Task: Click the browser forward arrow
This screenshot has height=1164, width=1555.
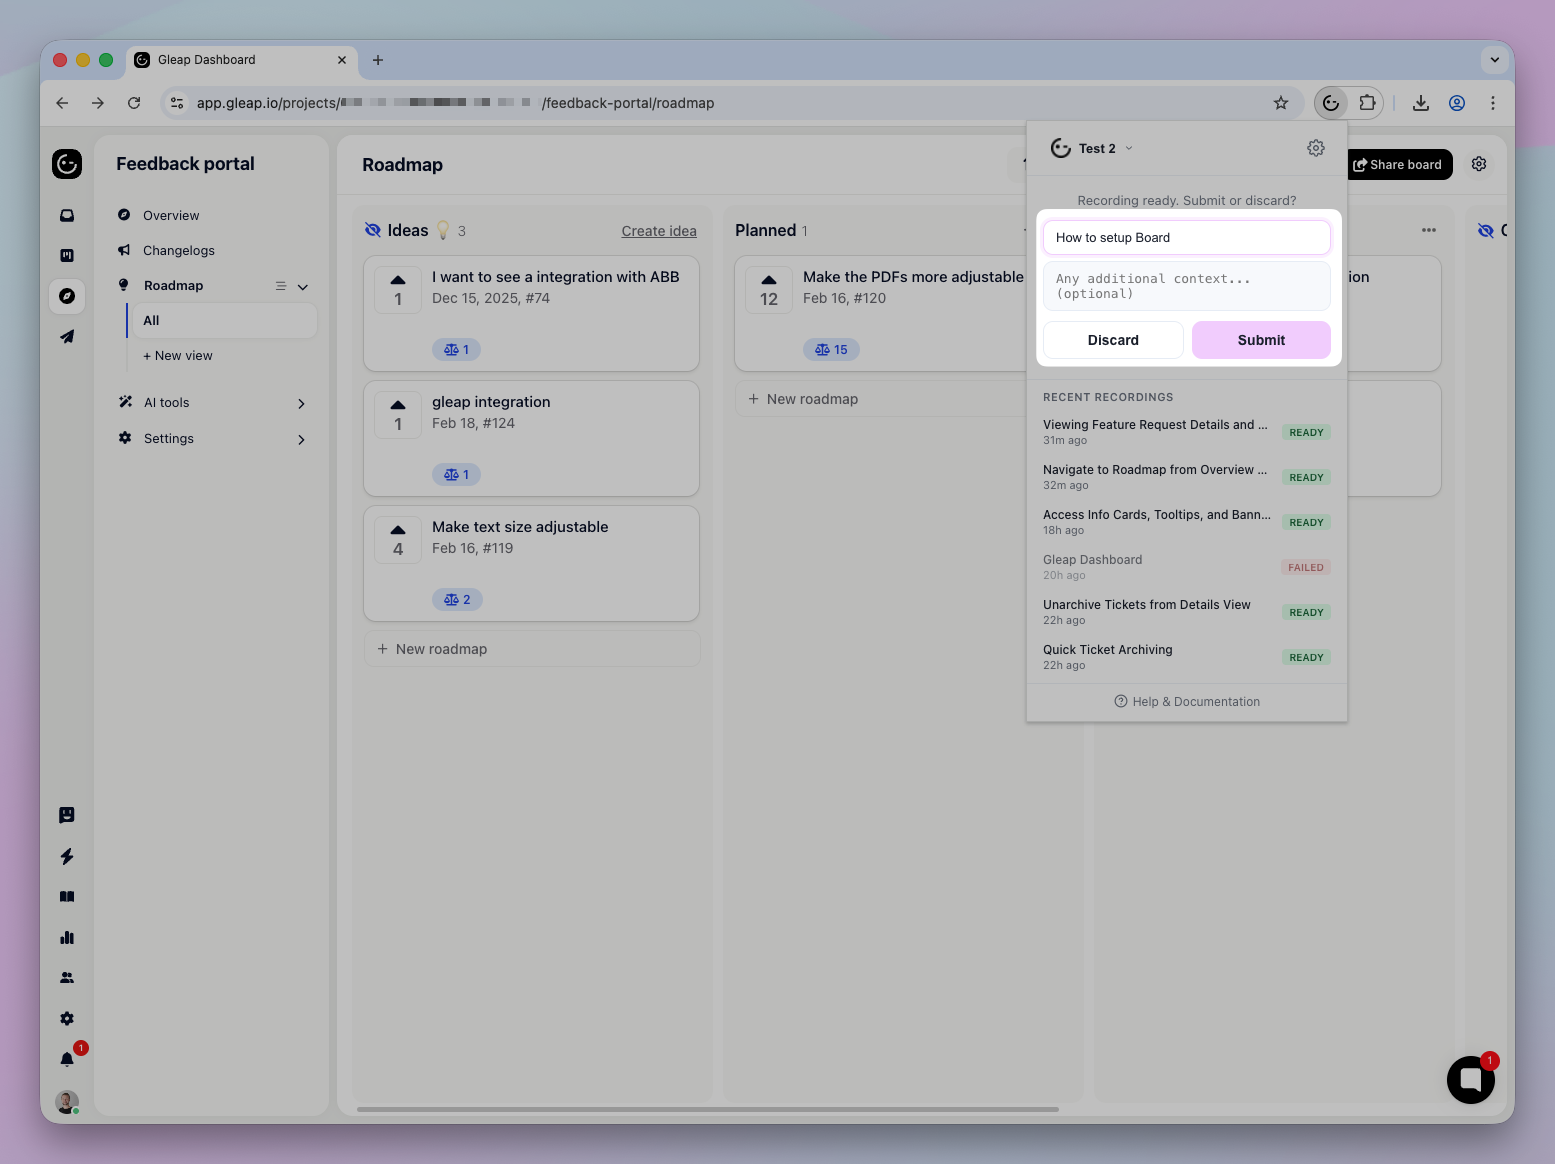Action: (98, 103)
